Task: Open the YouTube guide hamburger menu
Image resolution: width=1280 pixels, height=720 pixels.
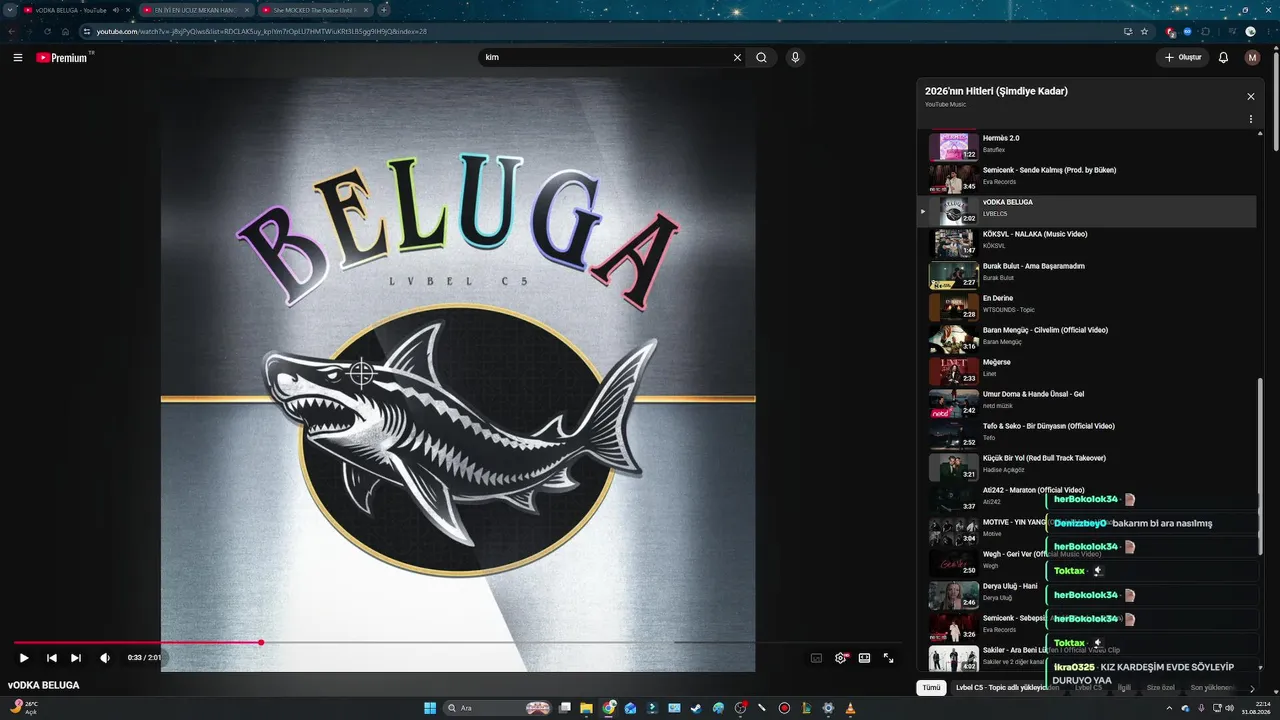Action: click(18, 58)
